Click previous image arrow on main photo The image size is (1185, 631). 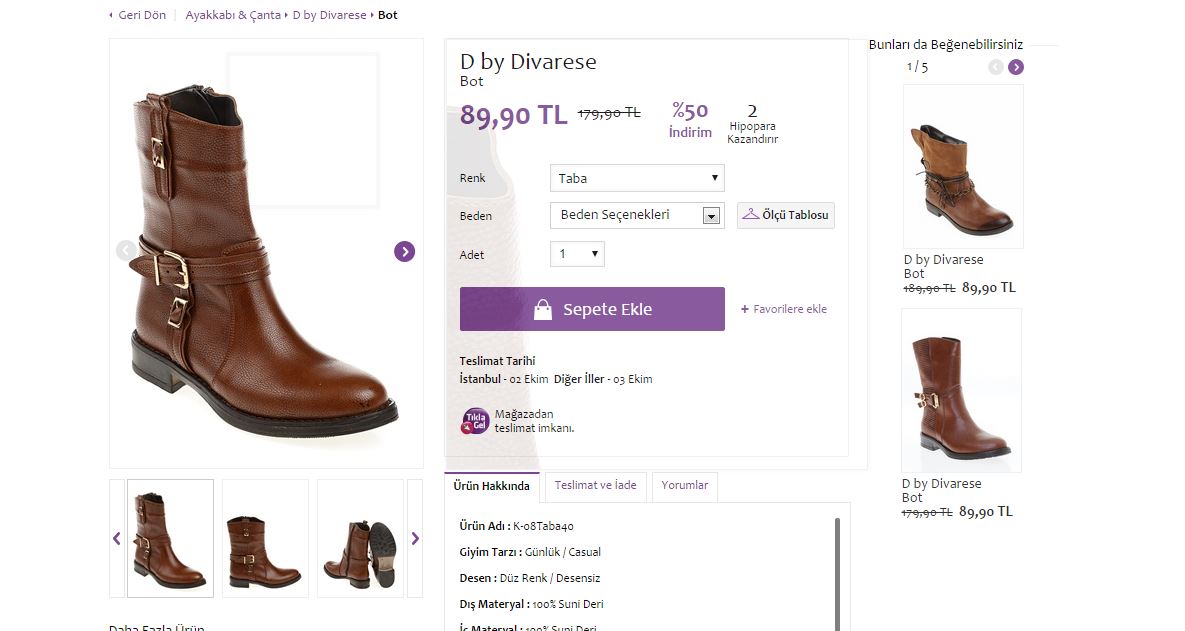coord(125,251)
